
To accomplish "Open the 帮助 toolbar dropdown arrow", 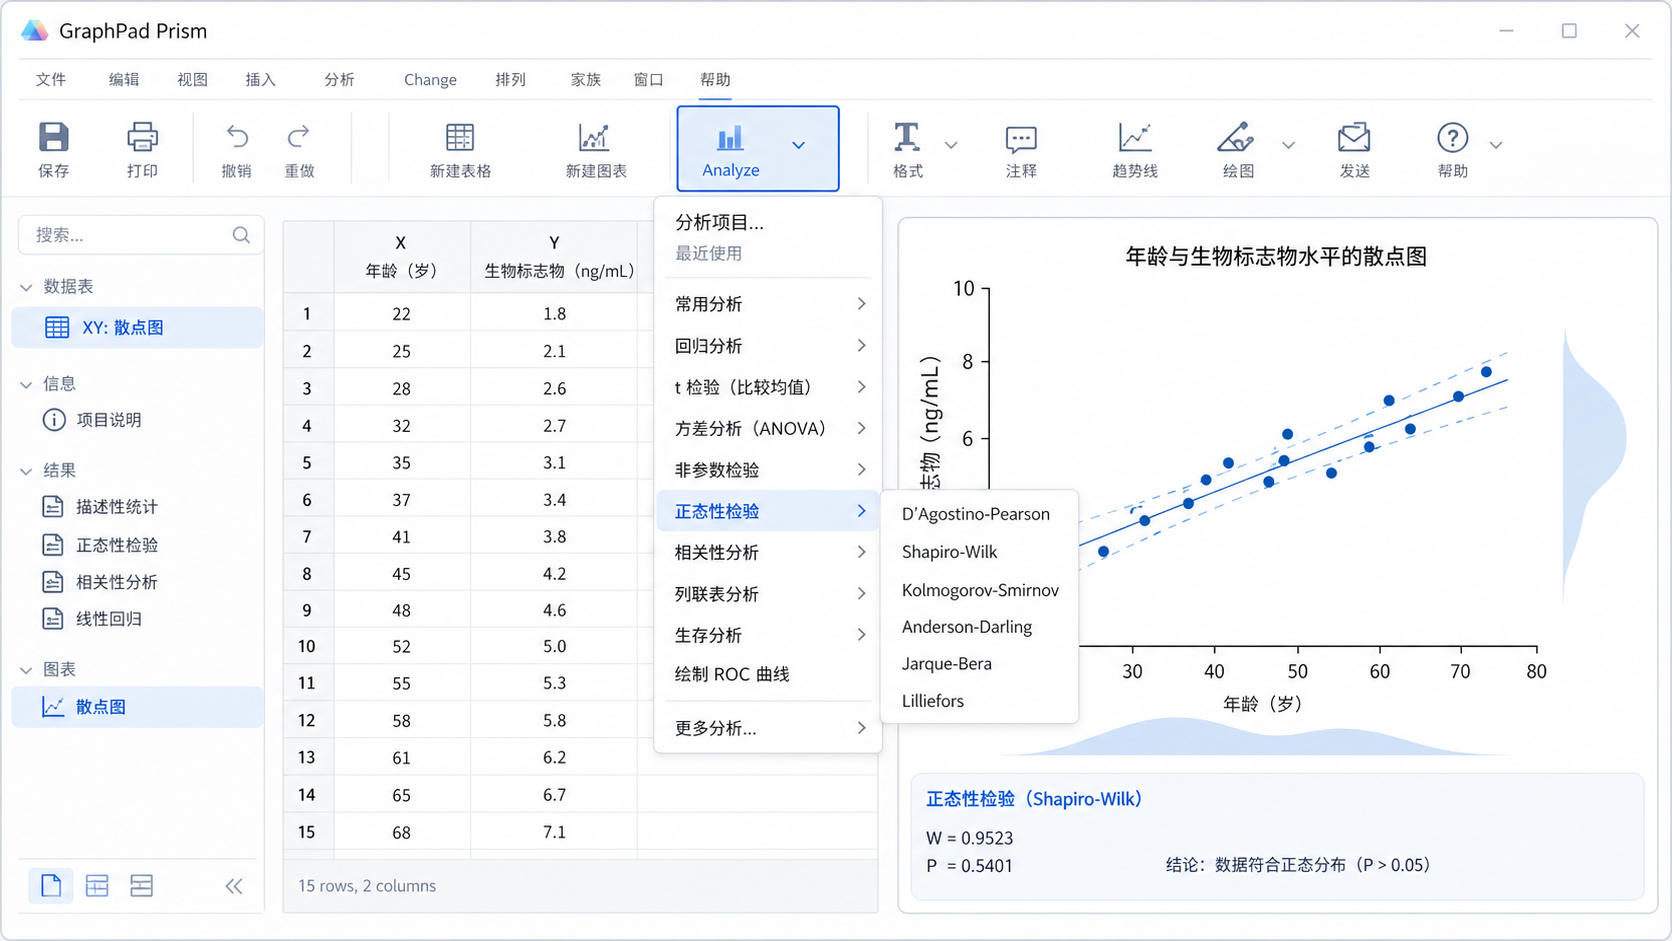I will 1496,145.
